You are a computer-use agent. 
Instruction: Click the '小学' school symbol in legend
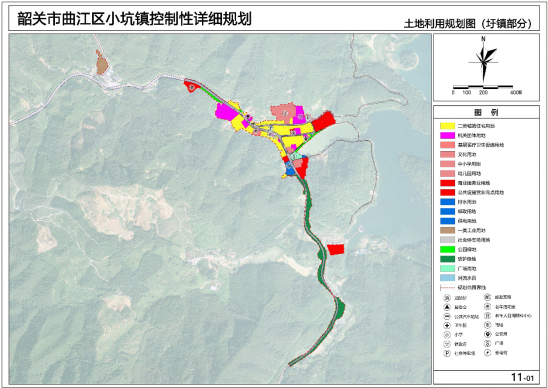(x=447, y=335)
